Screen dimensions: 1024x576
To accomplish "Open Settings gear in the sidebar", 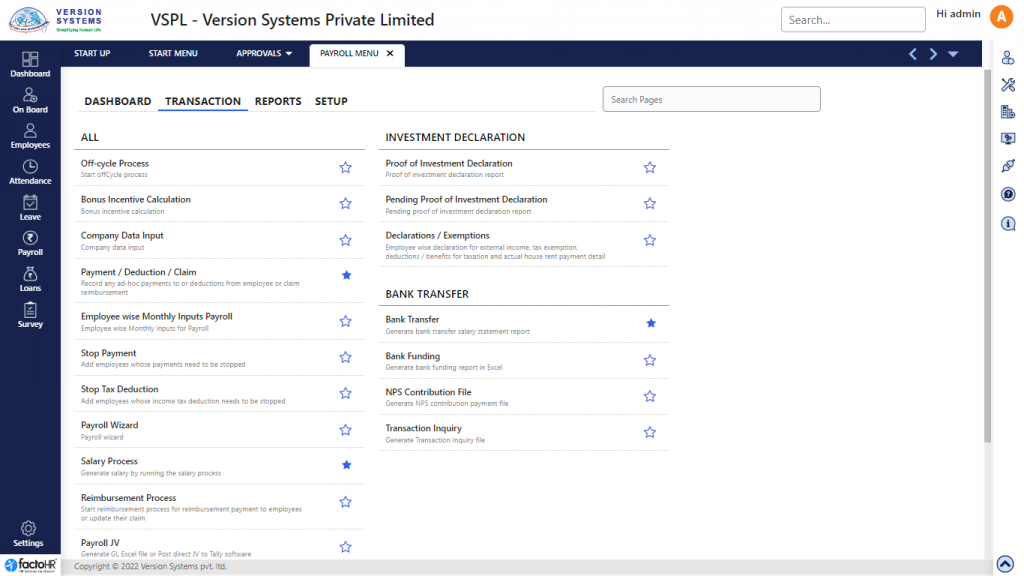I will point(29,533).
